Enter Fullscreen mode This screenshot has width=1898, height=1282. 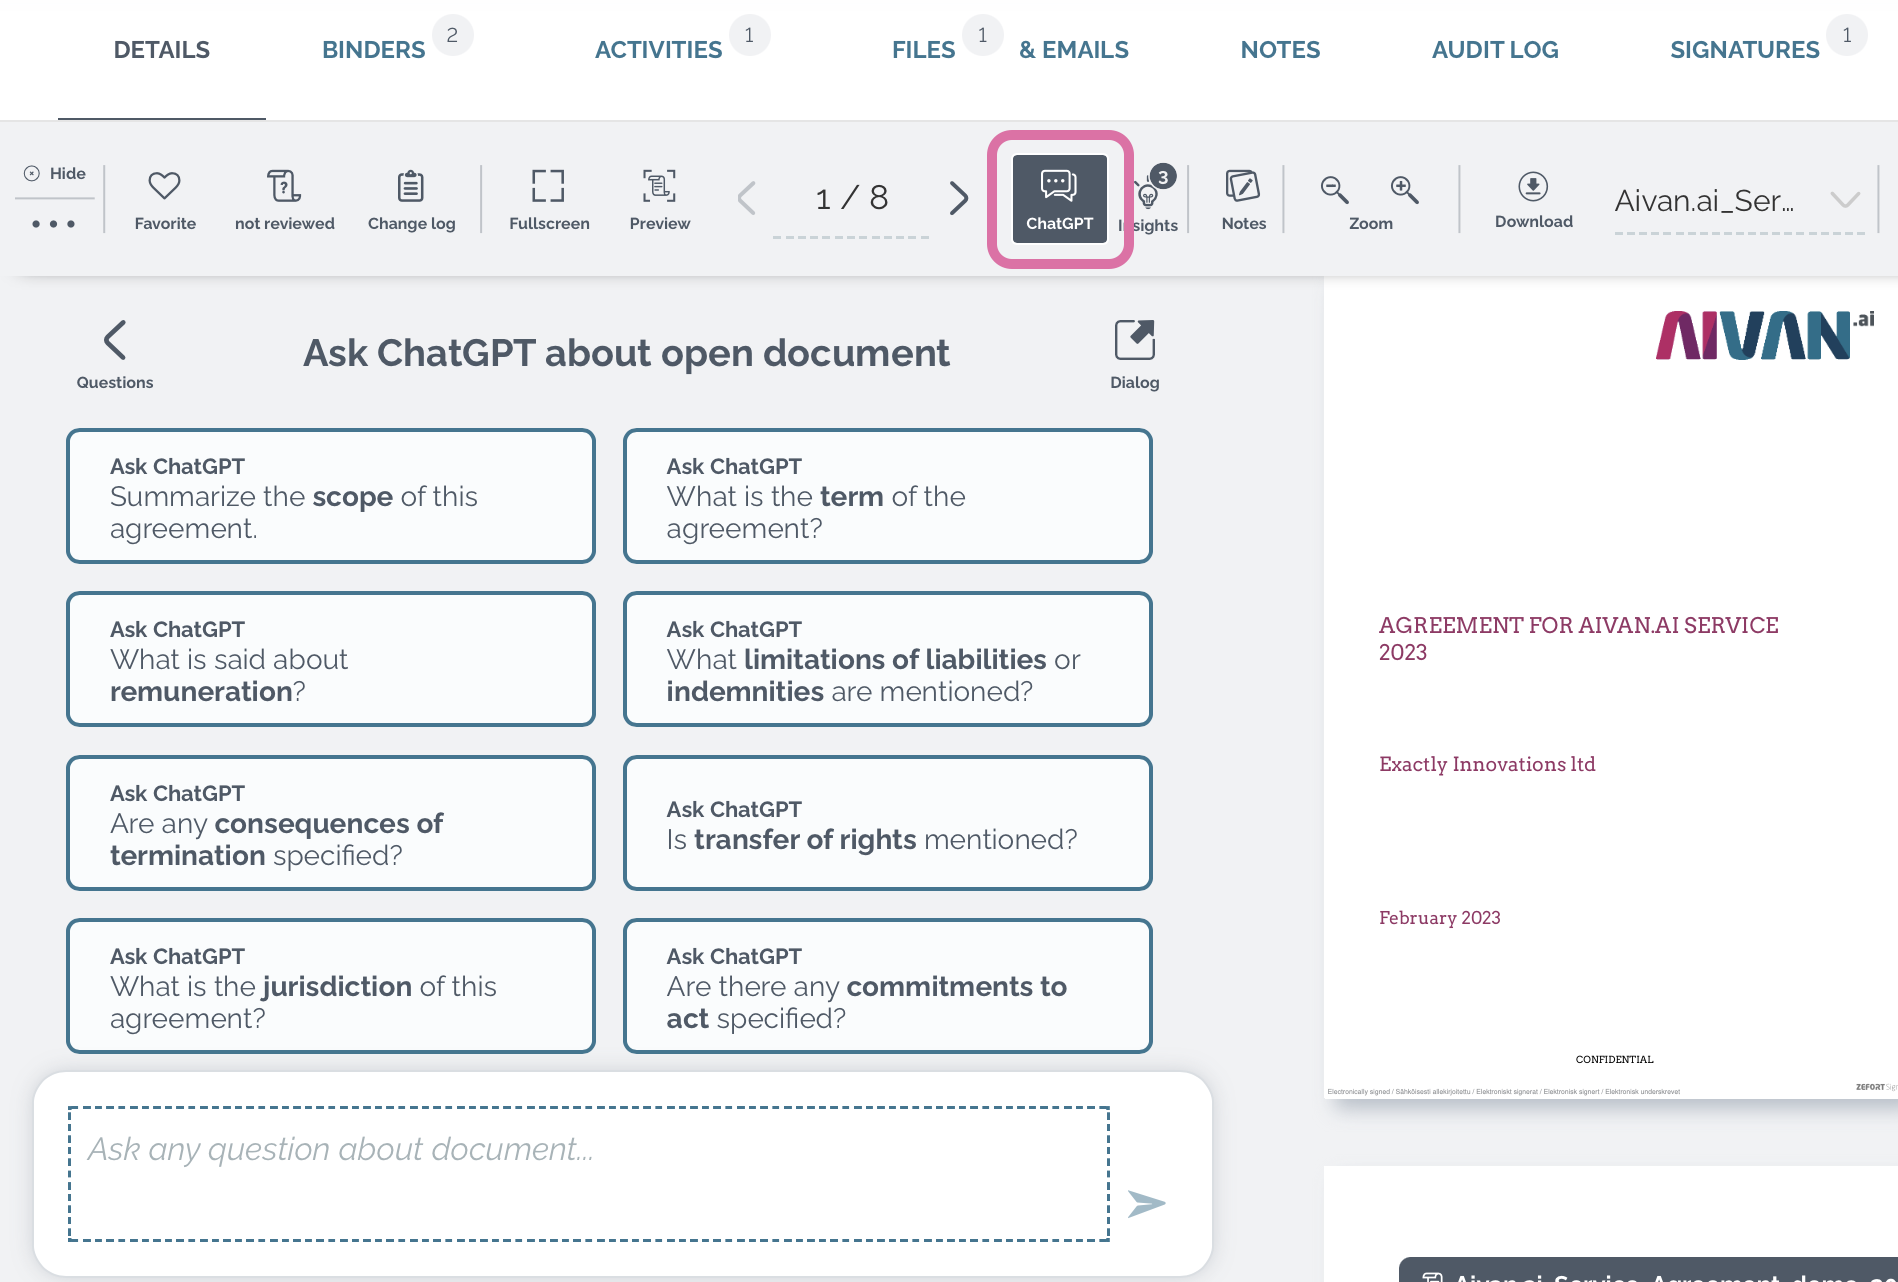pyautogui.click(x=549, y=200)
